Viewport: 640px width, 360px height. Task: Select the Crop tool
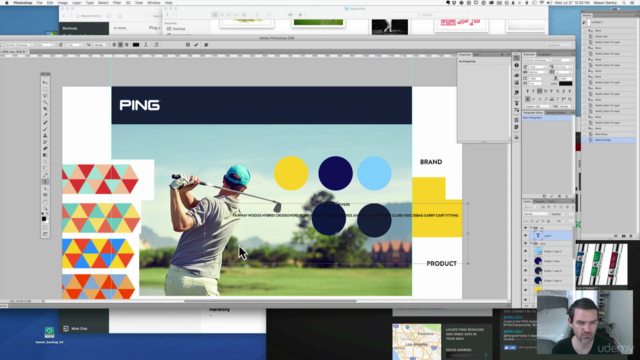coord(45,109)
